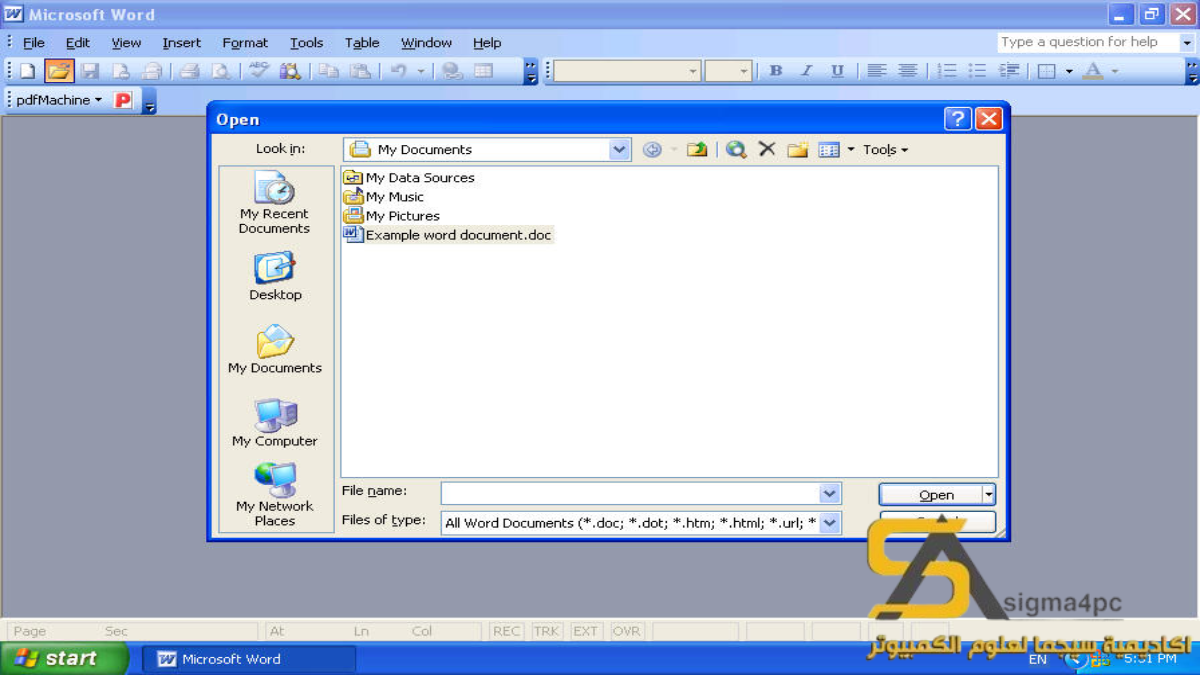Click the Print icon in Standard toolbar
The height and width of the screenshot is (675, 1200).
(x=189, y=71)
